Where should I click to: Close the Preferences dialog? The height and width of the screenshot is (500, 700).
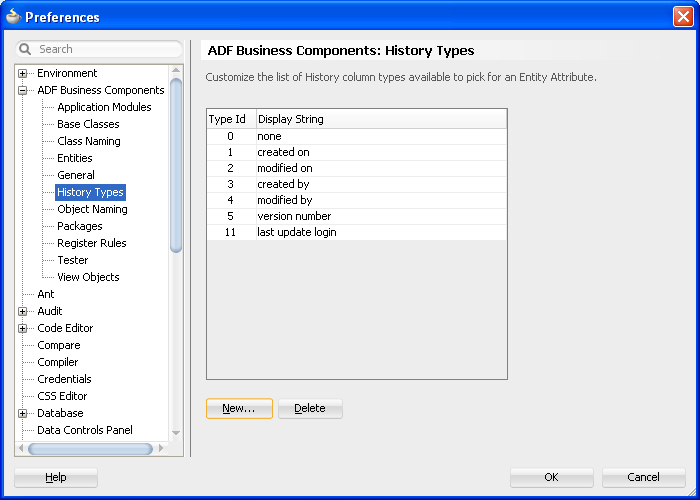[x=683, y=17]
